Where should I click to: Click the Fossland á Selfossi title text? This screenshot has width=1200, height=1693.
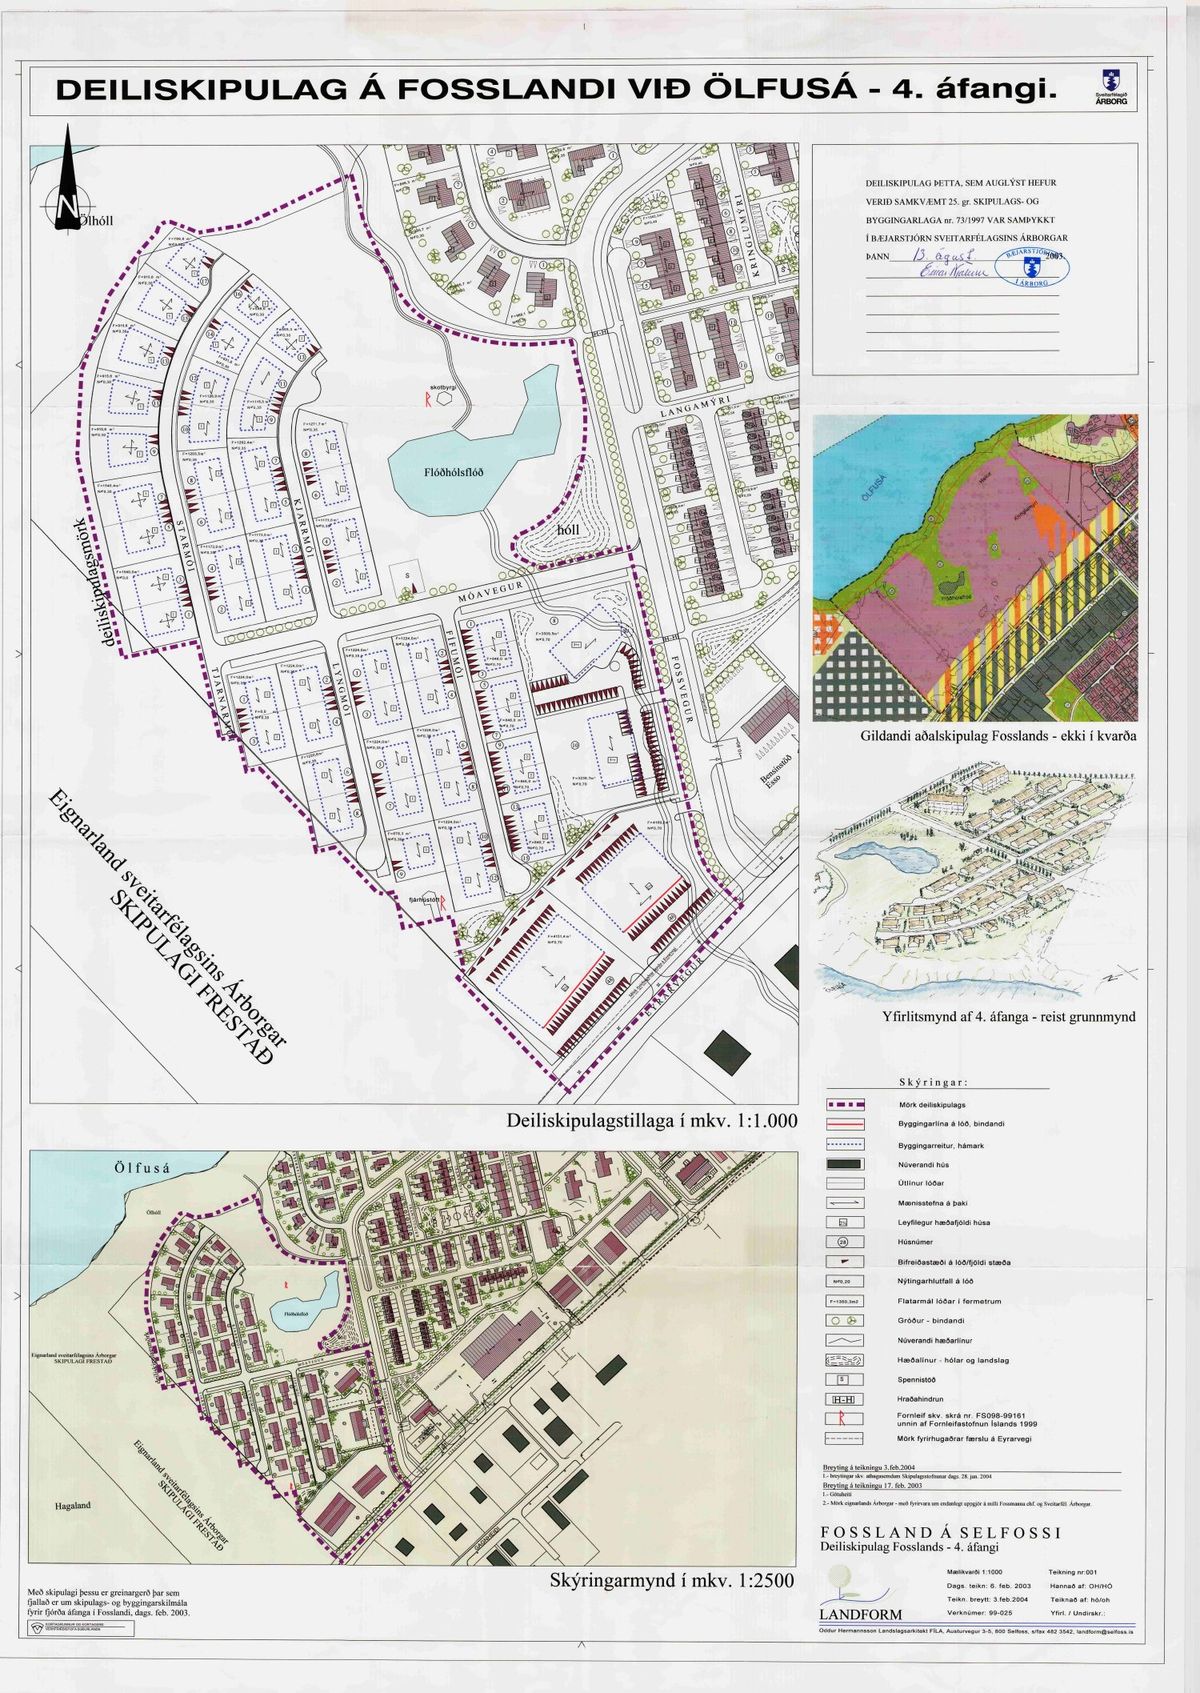[940, 1533]
